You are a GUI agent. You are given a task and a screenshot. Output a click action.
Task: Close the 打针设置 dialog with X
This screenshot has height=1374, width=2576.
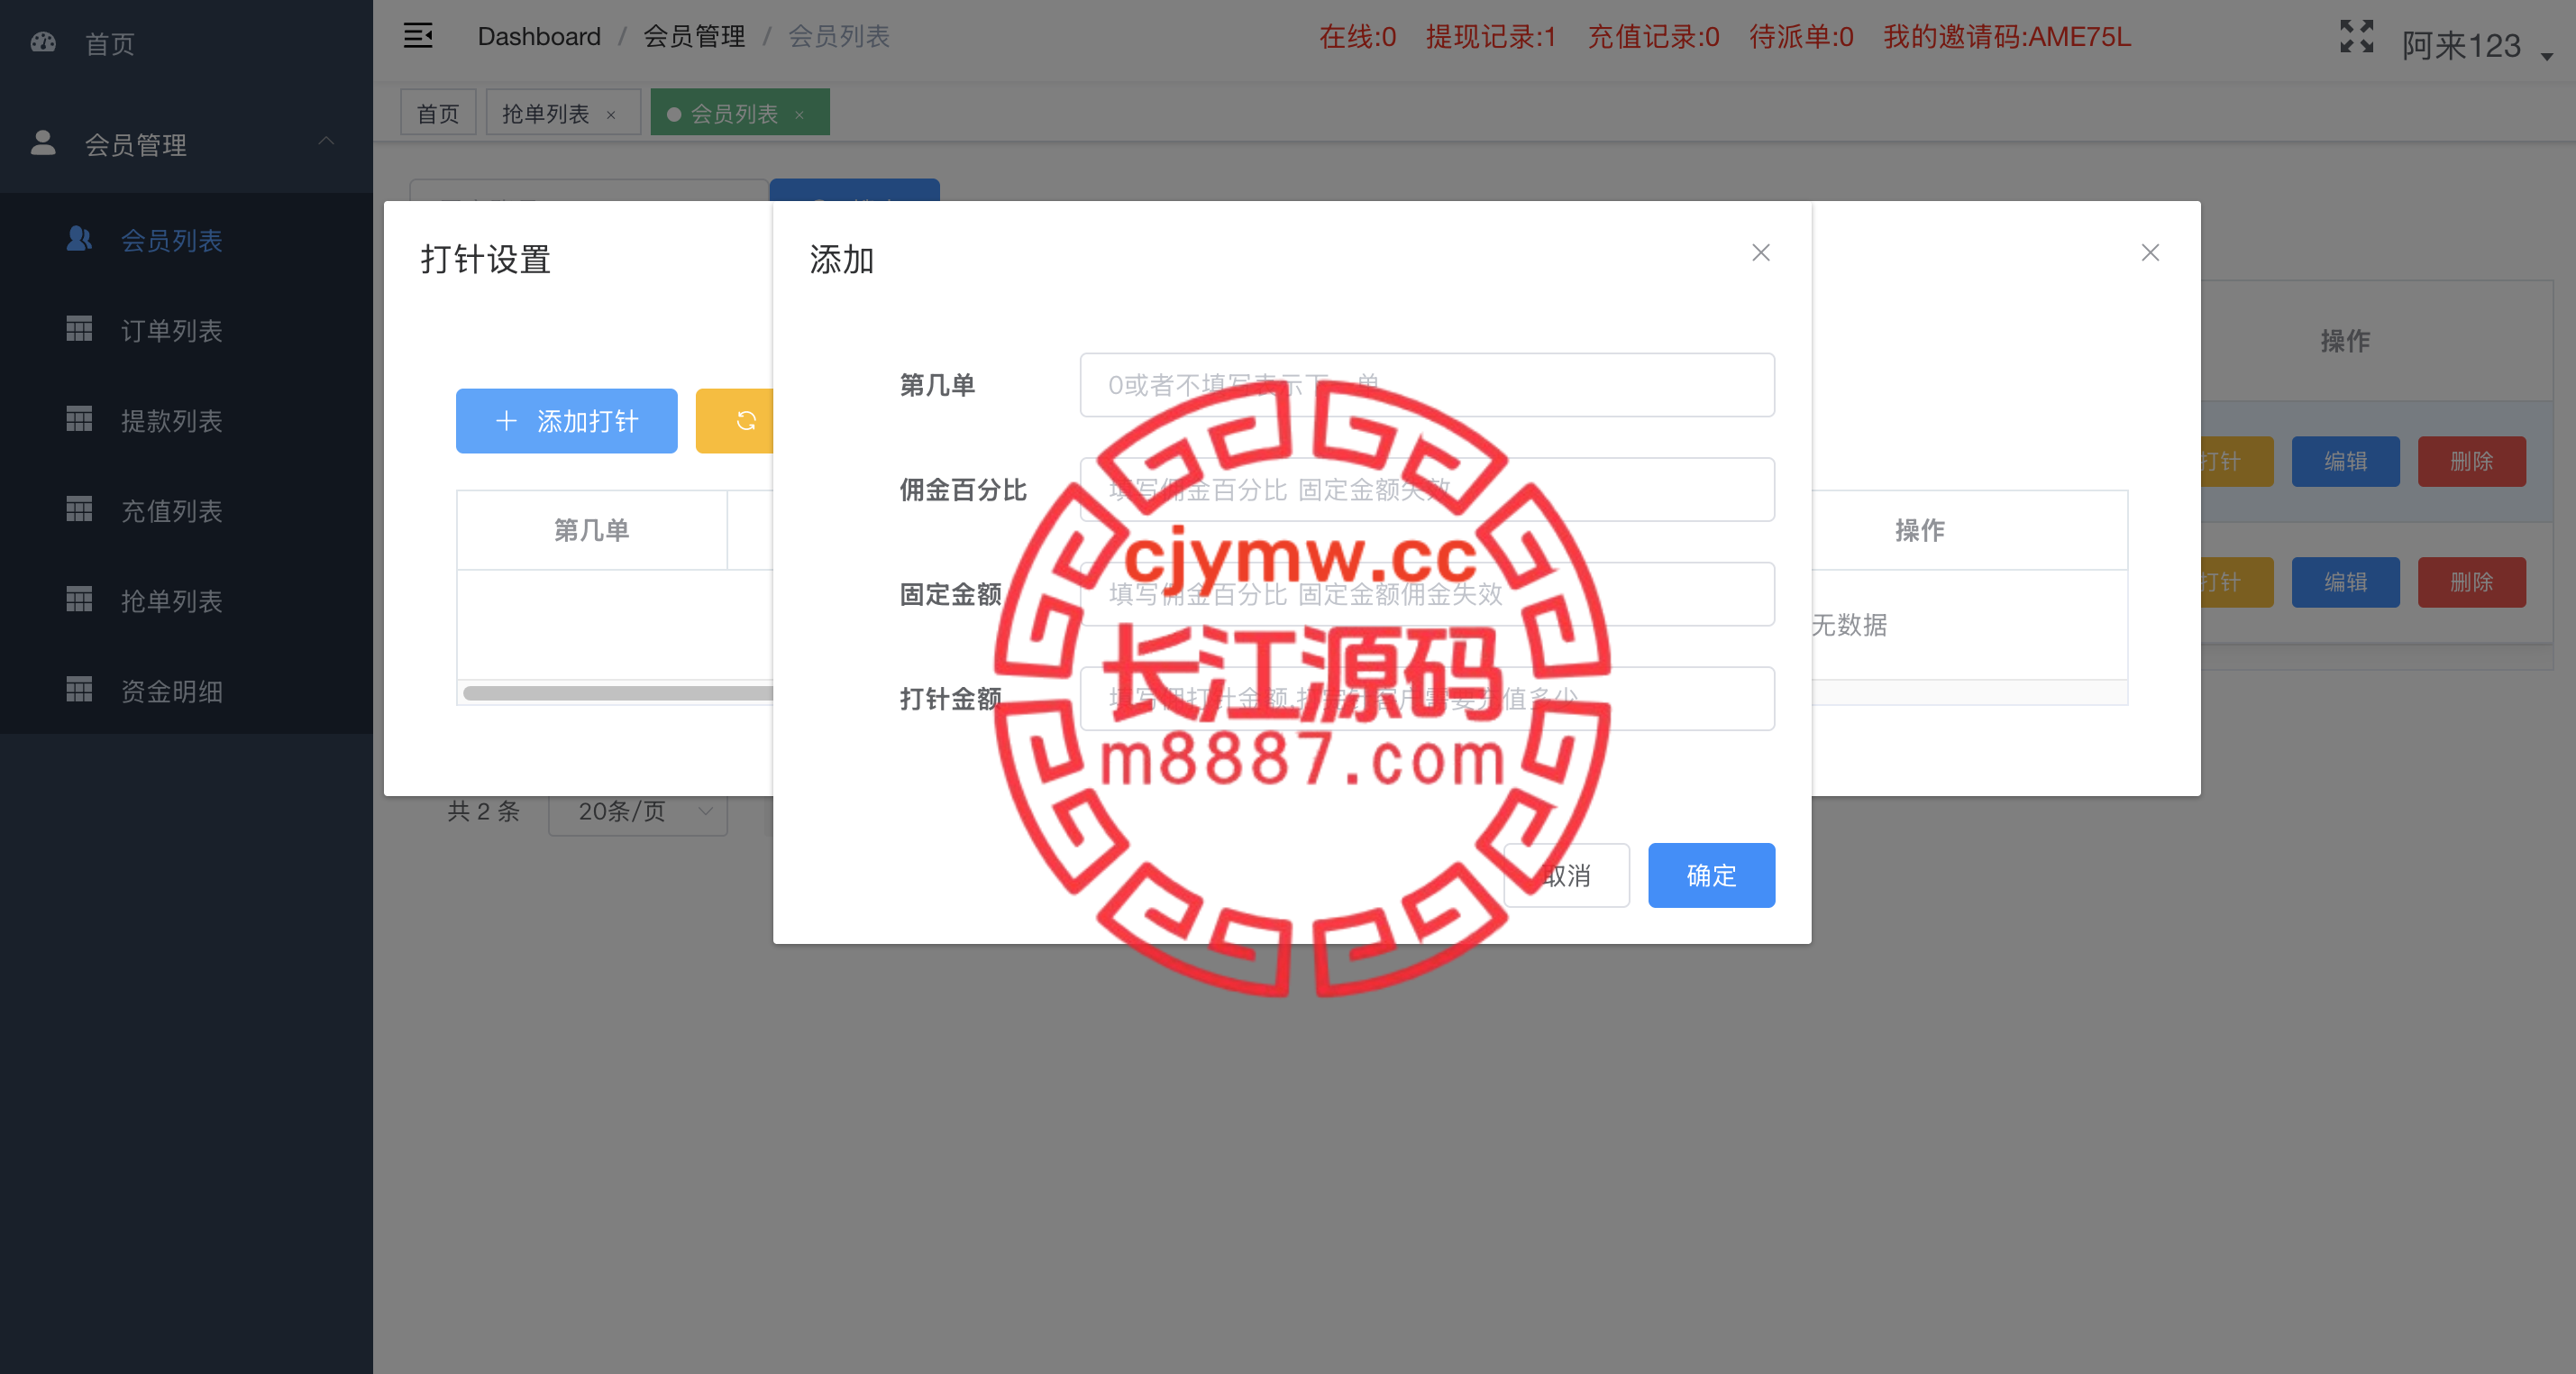2150,253
